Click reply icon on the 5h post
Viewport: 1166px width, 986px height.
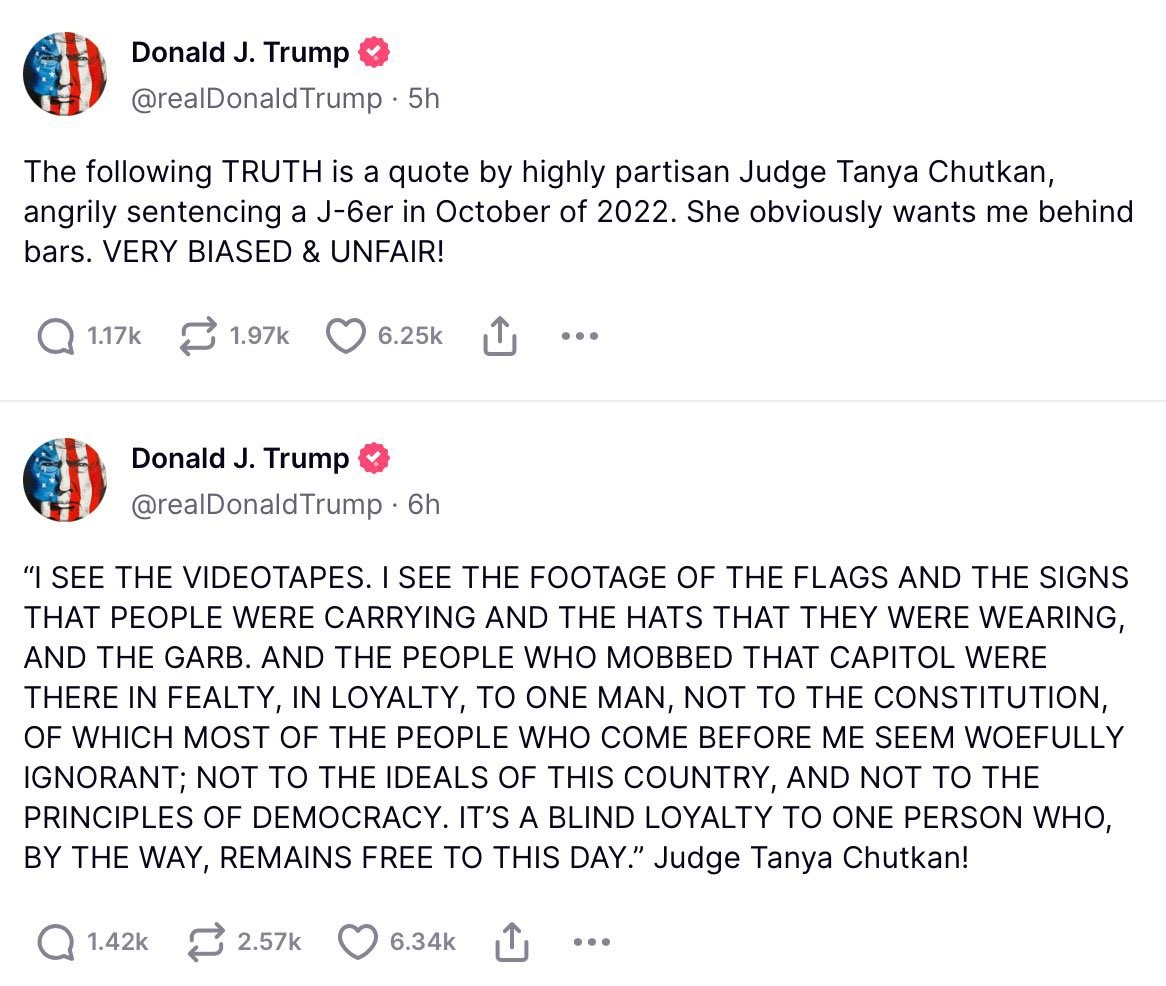56,336
